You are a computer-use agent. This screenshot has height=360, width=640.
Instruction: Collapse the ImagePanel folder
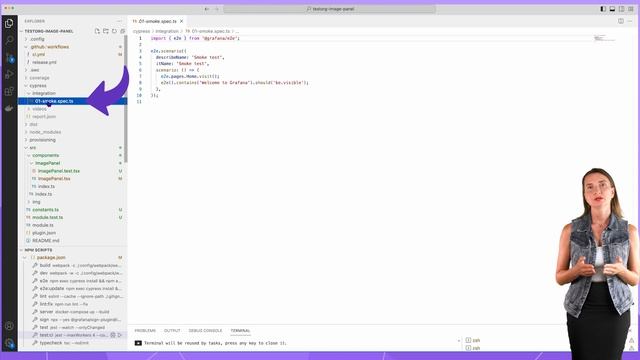click(31, 163)
